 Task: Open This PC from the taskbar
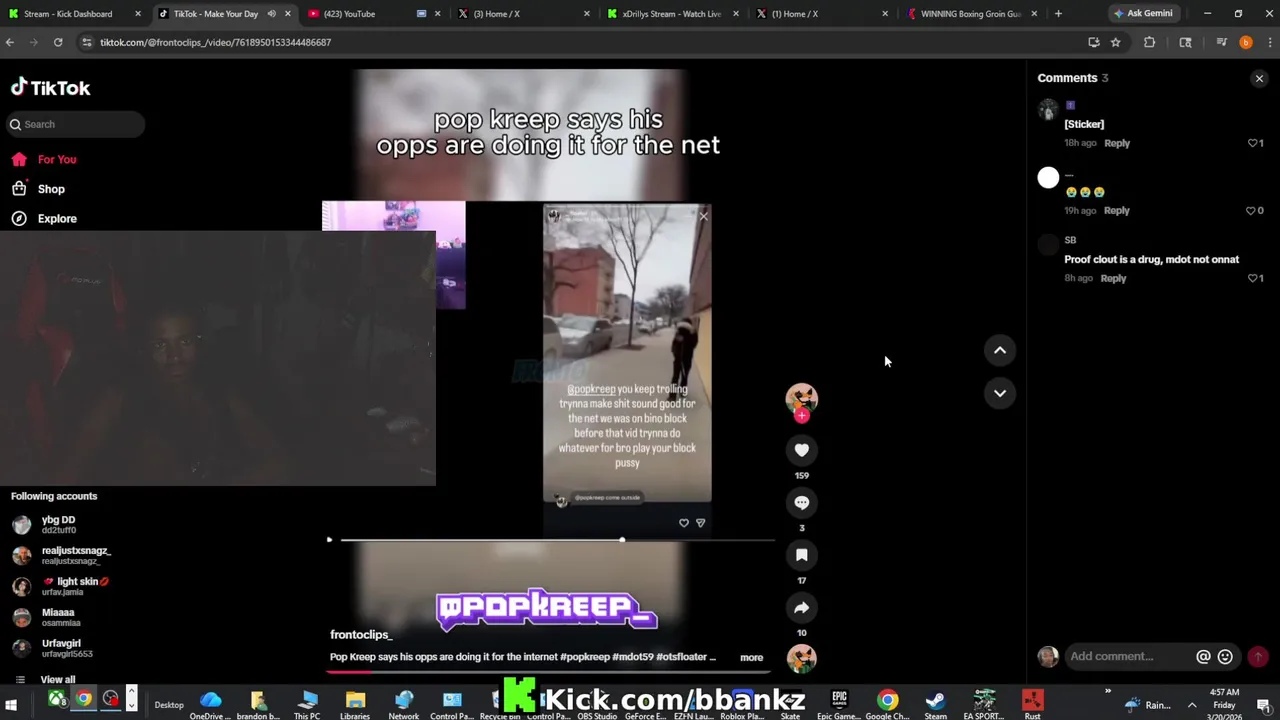[307, 704]
